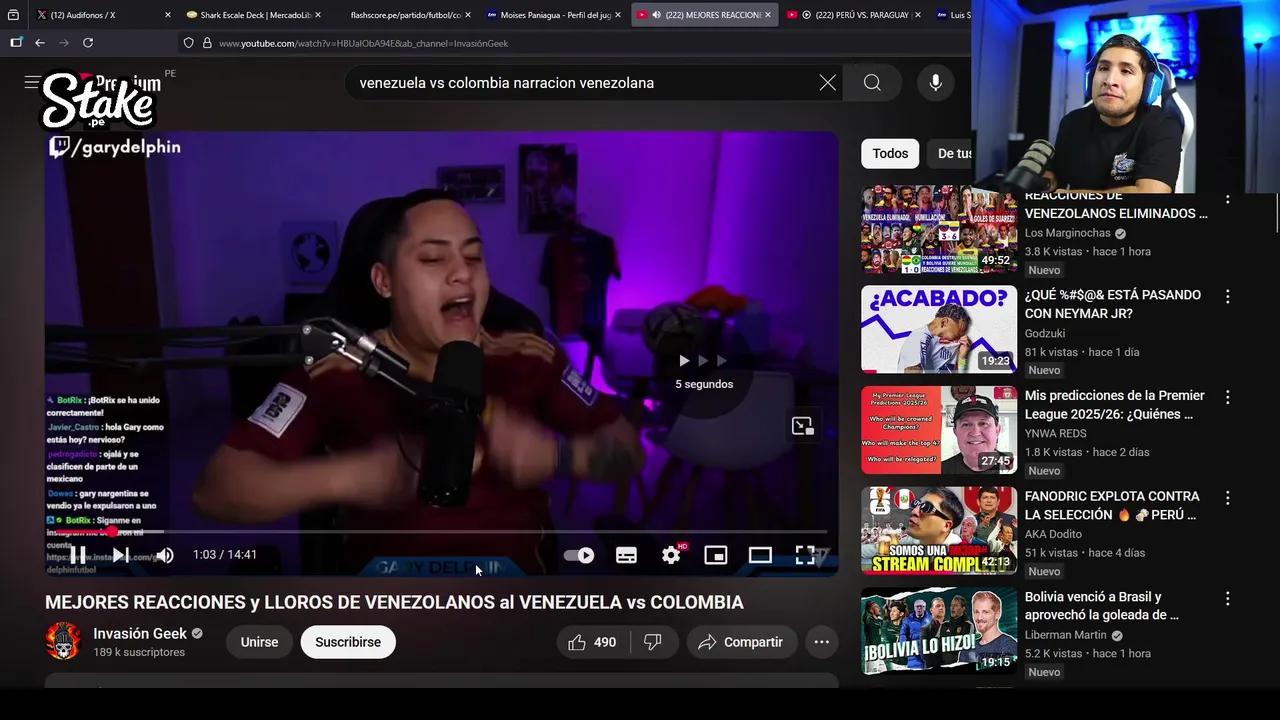Open options for Bolivia venció video
This screenshot has height=720, width=1280.
pos(1227,598)
